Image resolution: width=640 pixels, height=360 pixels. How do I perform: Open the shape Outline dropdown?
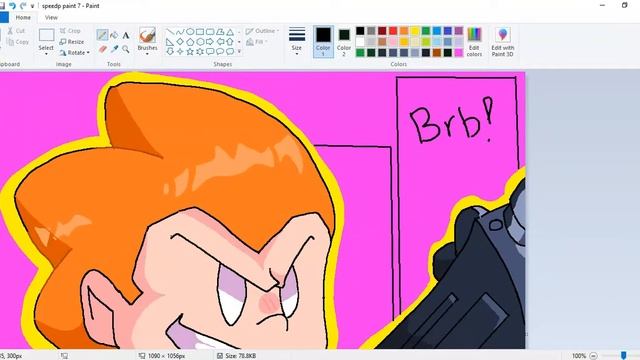pyautogui.click(x=262, y=31)
